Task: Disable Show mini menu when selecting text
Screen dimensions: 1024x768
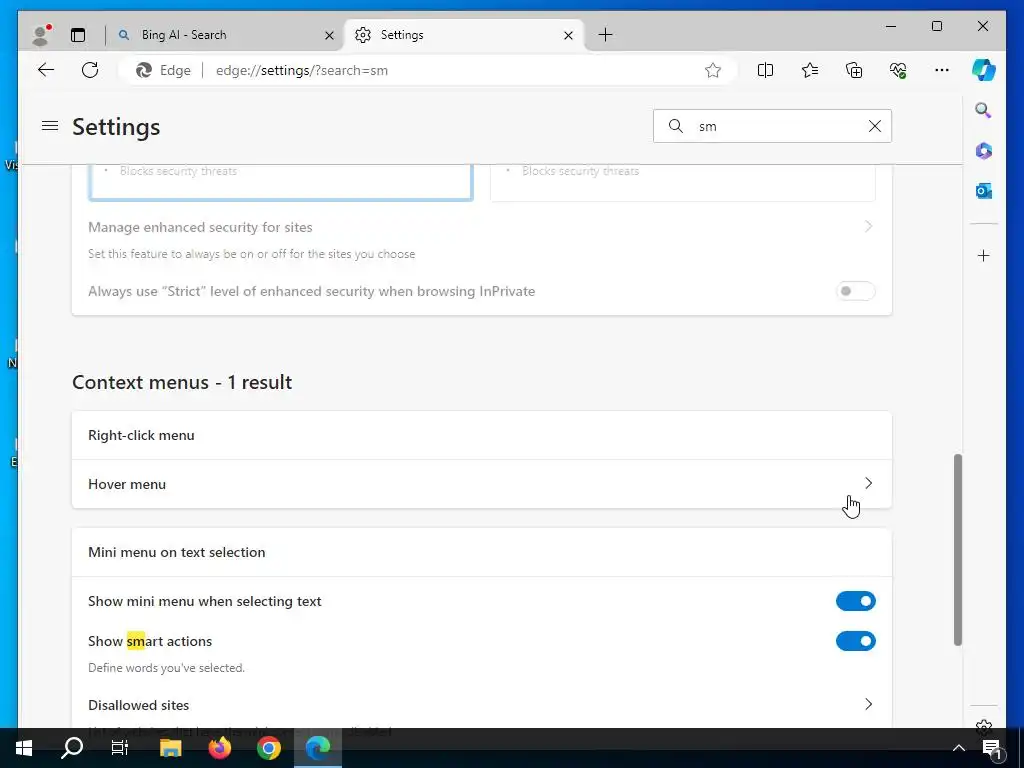Action: click(856, 601)
